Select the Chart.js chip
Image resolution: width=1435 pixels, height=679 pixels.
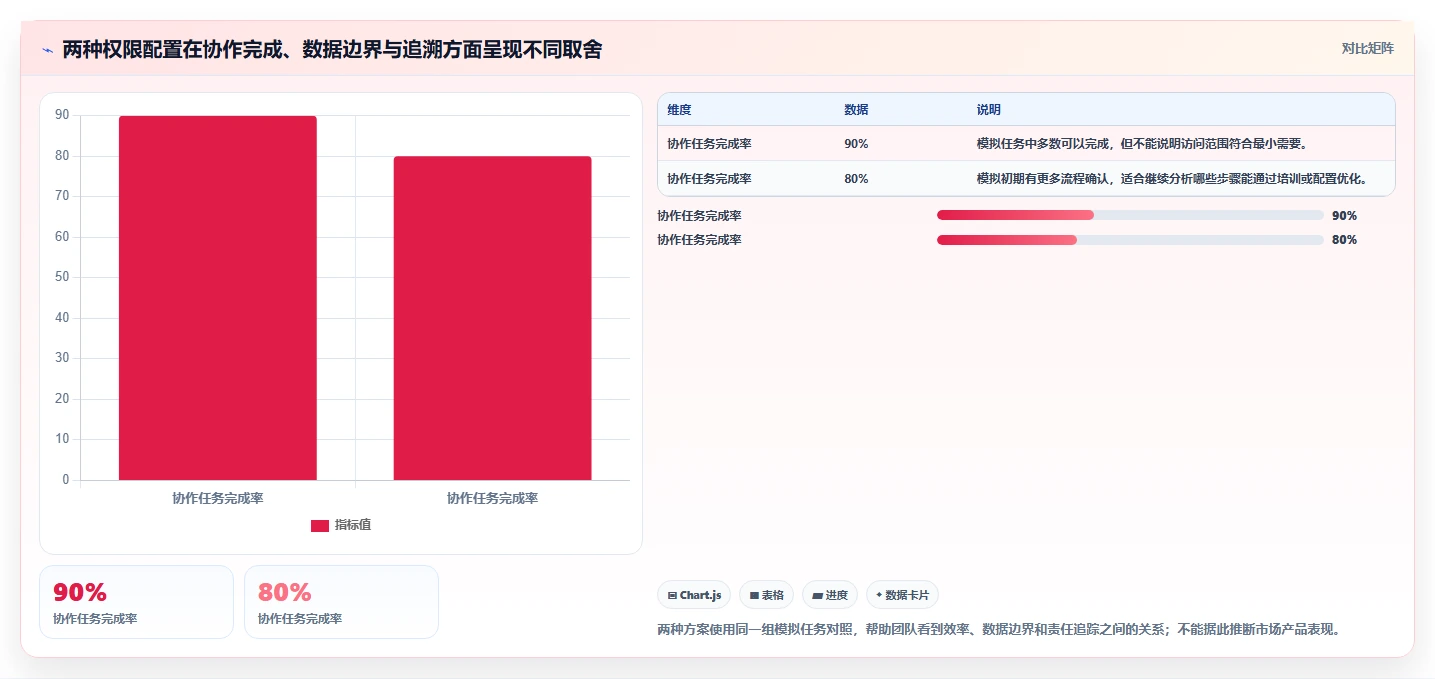(694, 595)
